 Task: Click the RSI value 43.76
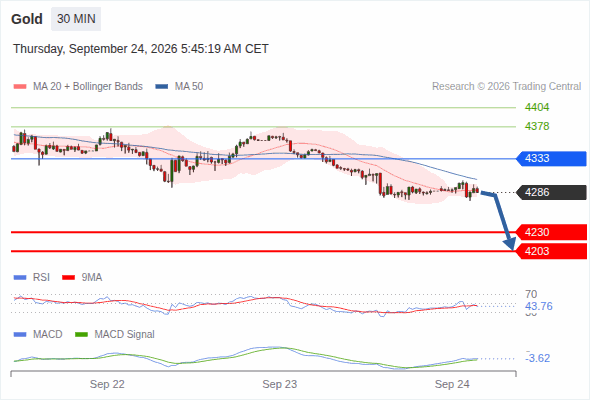[539, 306]
